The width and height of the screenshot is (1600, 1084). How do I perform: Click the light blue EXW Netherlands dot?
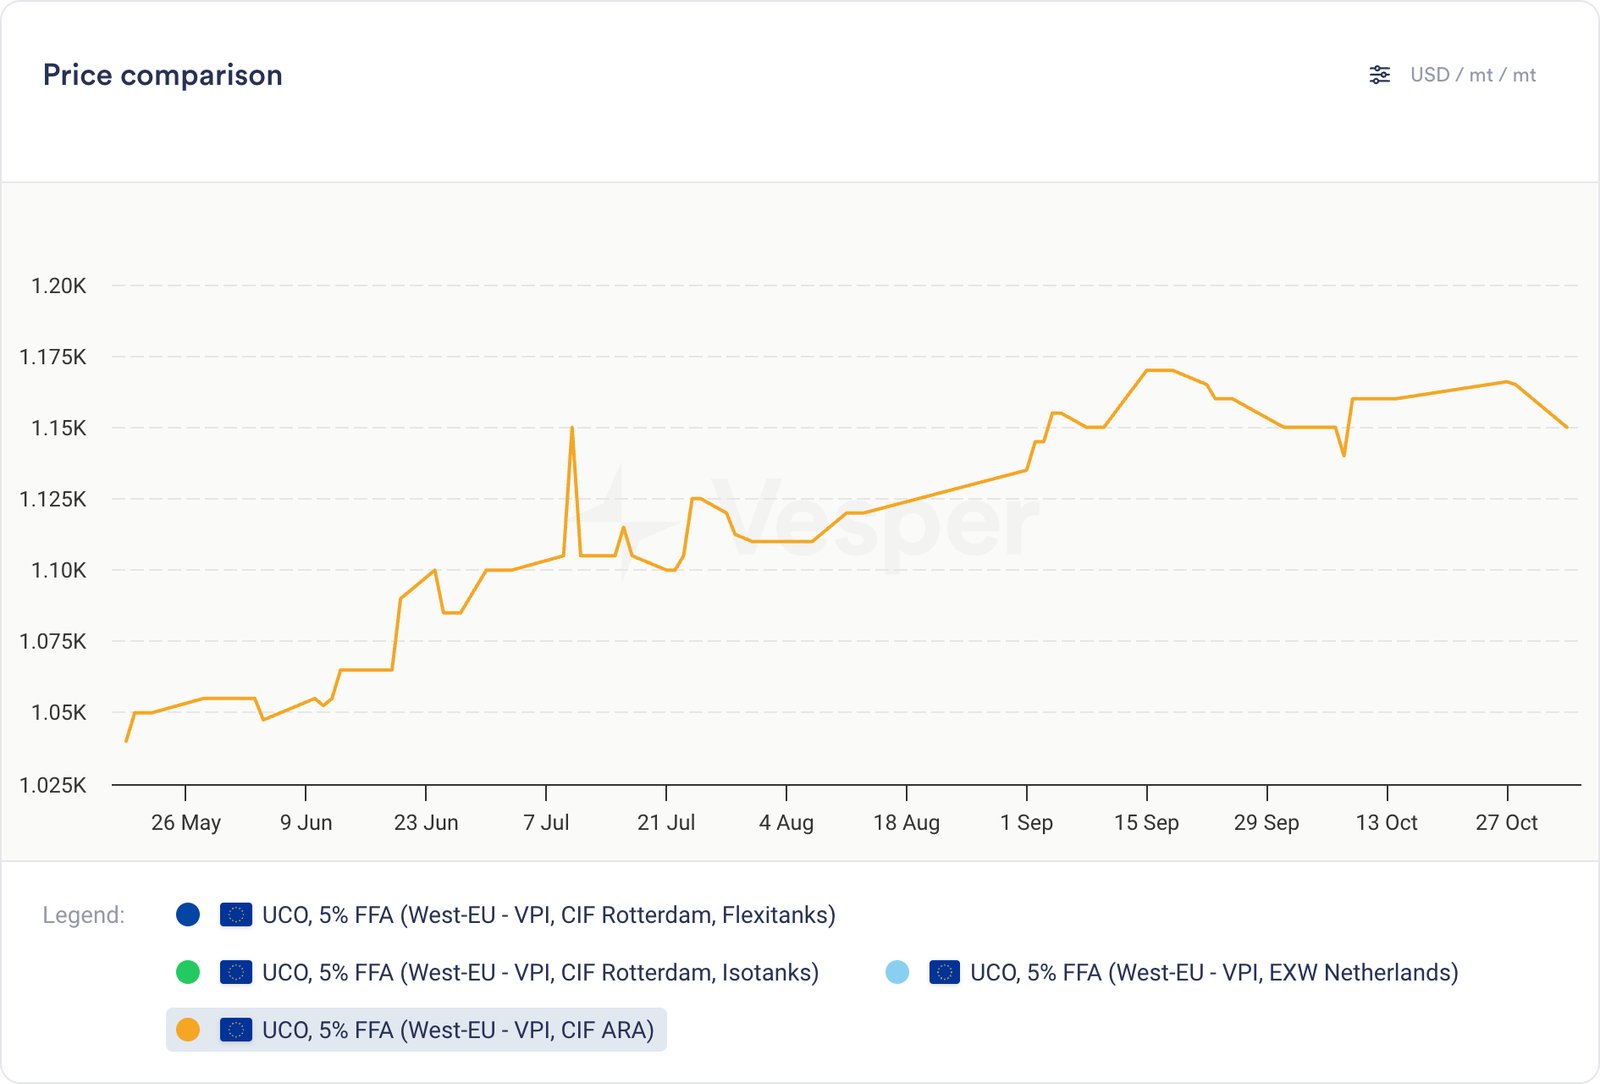[x=897, y=972]
